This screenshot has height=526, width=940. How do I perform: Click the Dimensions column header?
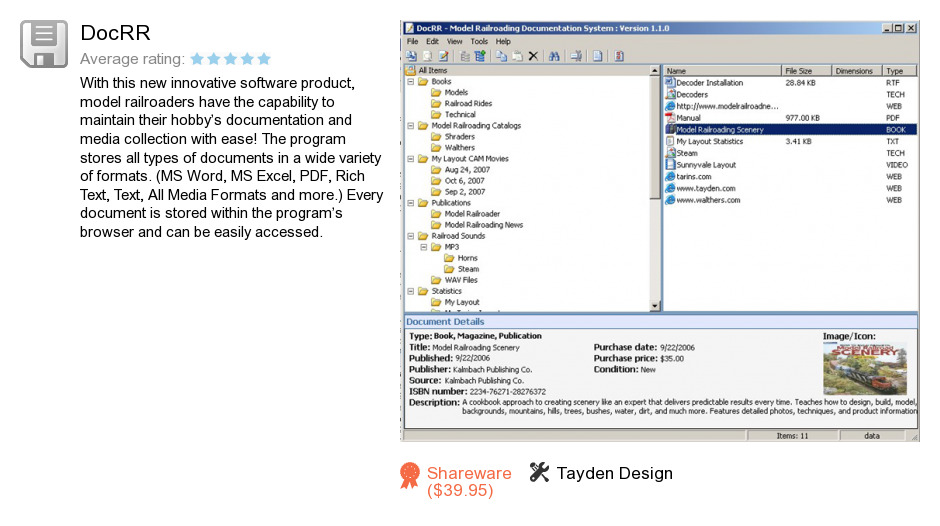pyautogui.click(x=857, y=71)
